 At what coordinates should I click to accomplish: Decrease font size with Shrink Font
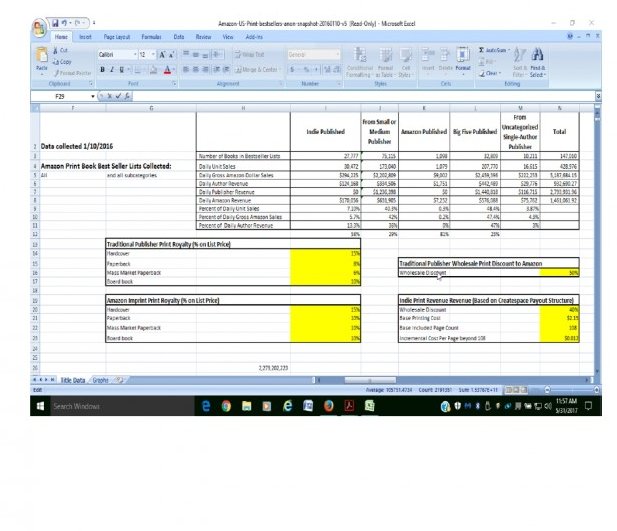click(171, 55)
